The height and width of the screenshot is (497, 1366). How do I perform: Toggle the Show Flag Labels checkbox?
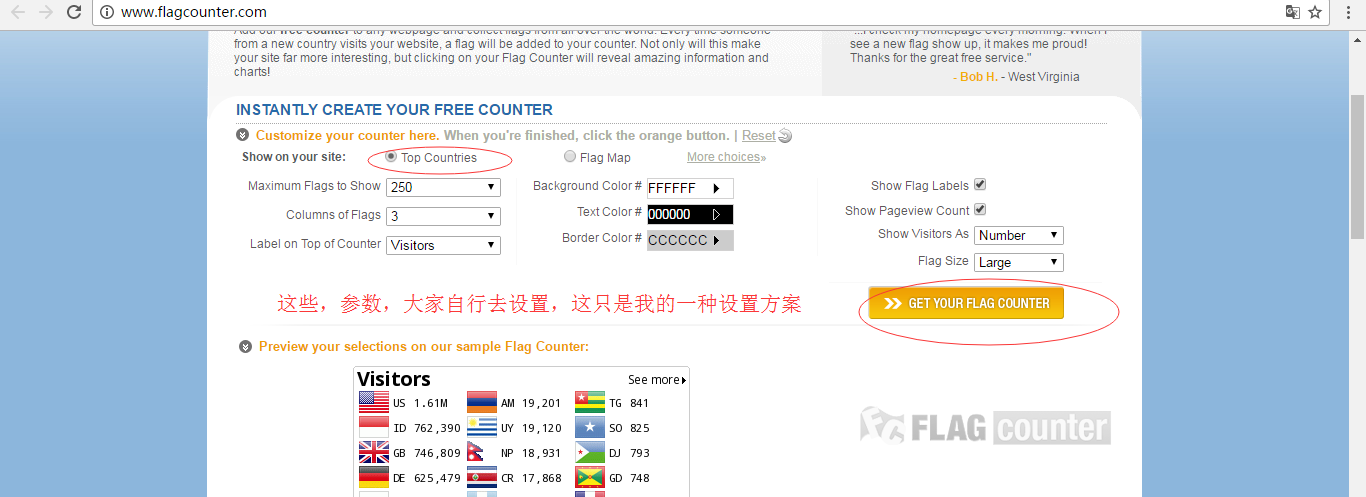[x=980, y=185]
